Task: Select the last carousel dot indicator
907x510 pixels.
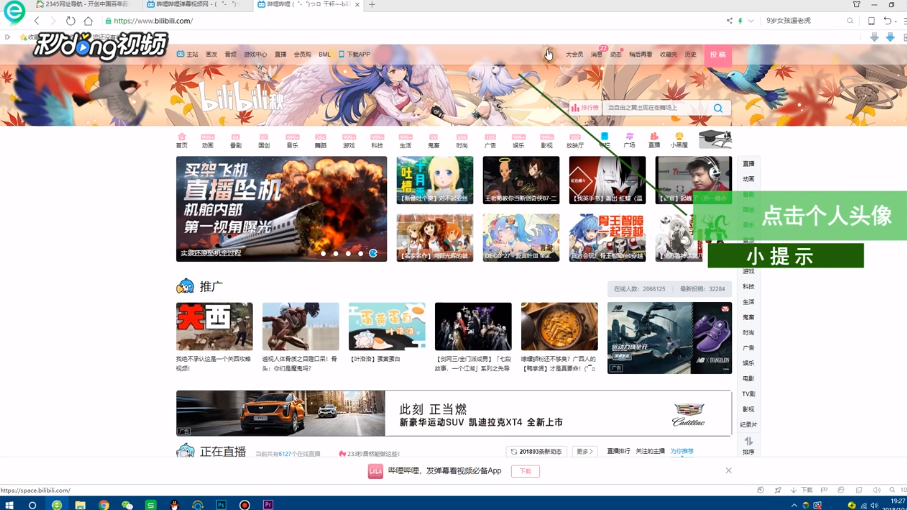Action: point(373,253)
